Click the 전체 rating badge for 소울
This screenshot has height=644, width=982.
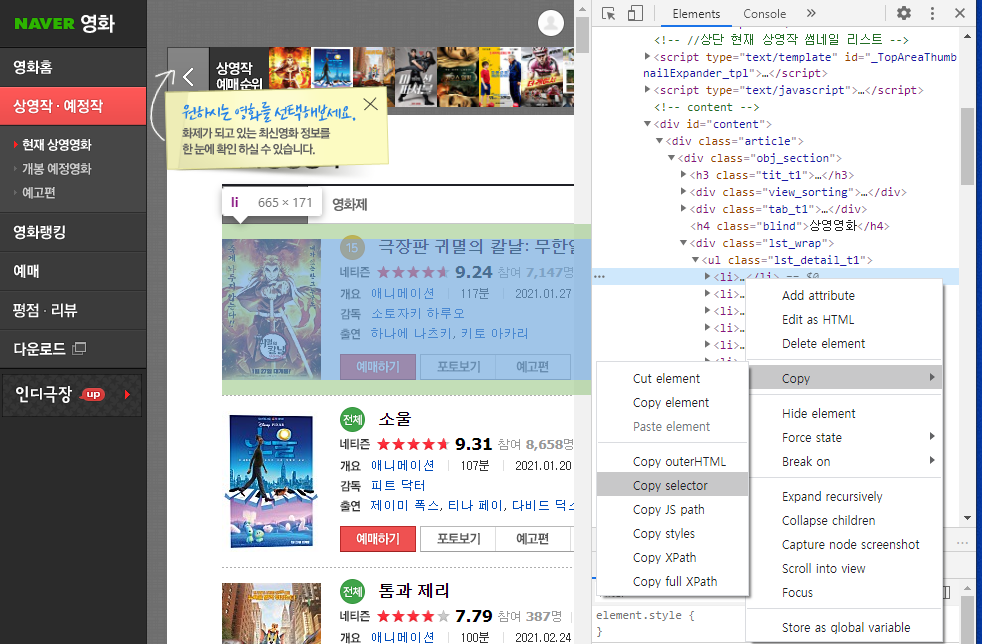click(x=353, y=419)
